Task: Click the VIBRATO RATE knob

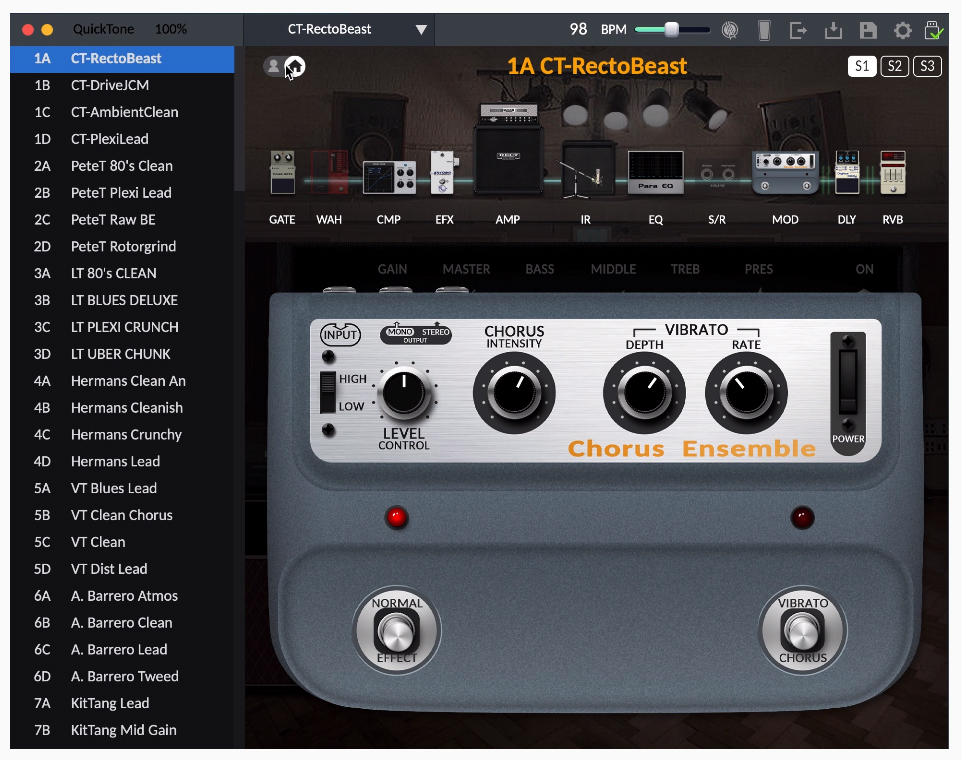Action: [746, 393]
